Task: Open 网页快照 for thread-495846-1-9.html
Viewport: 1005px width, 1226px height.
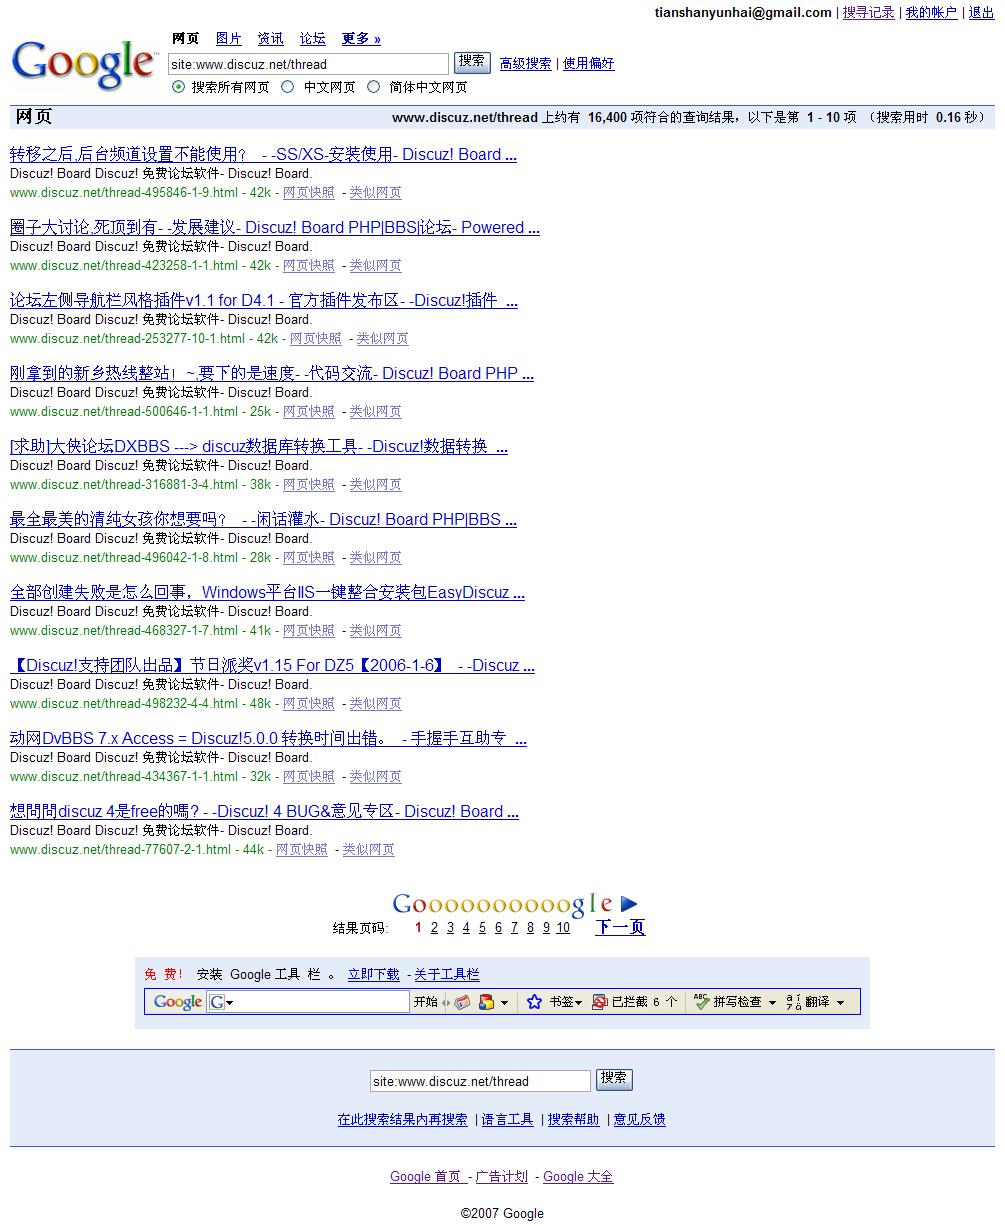Action: pos(309,193)
